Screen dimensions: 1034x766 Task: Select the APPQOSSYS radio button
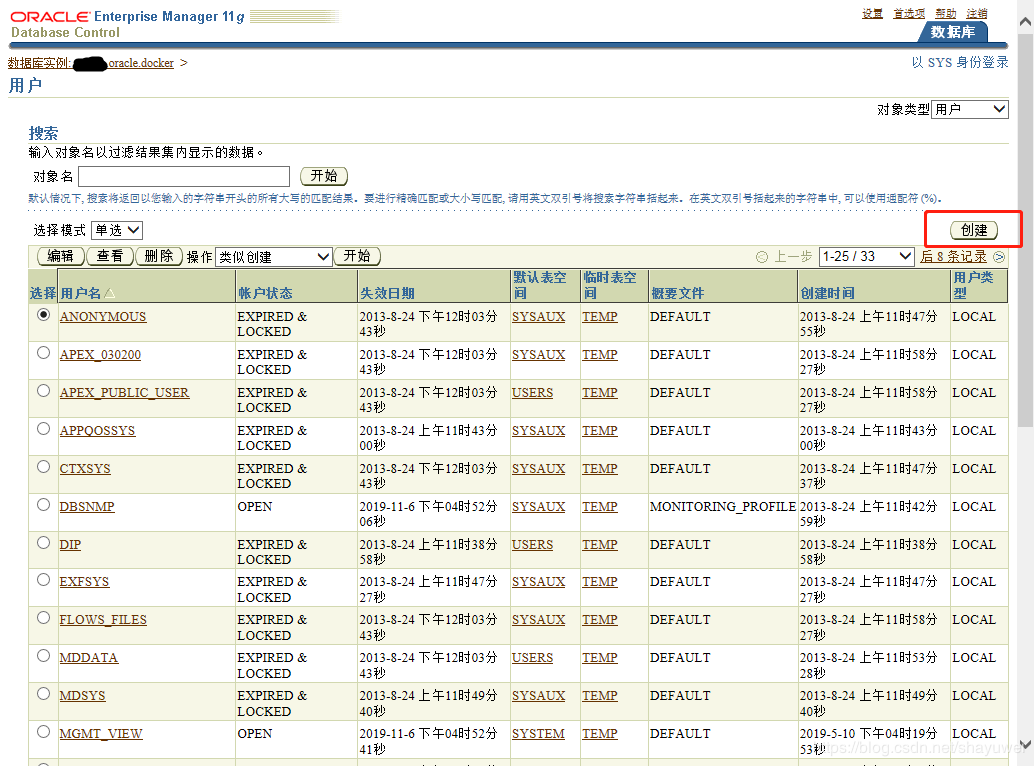pos(44,429)
